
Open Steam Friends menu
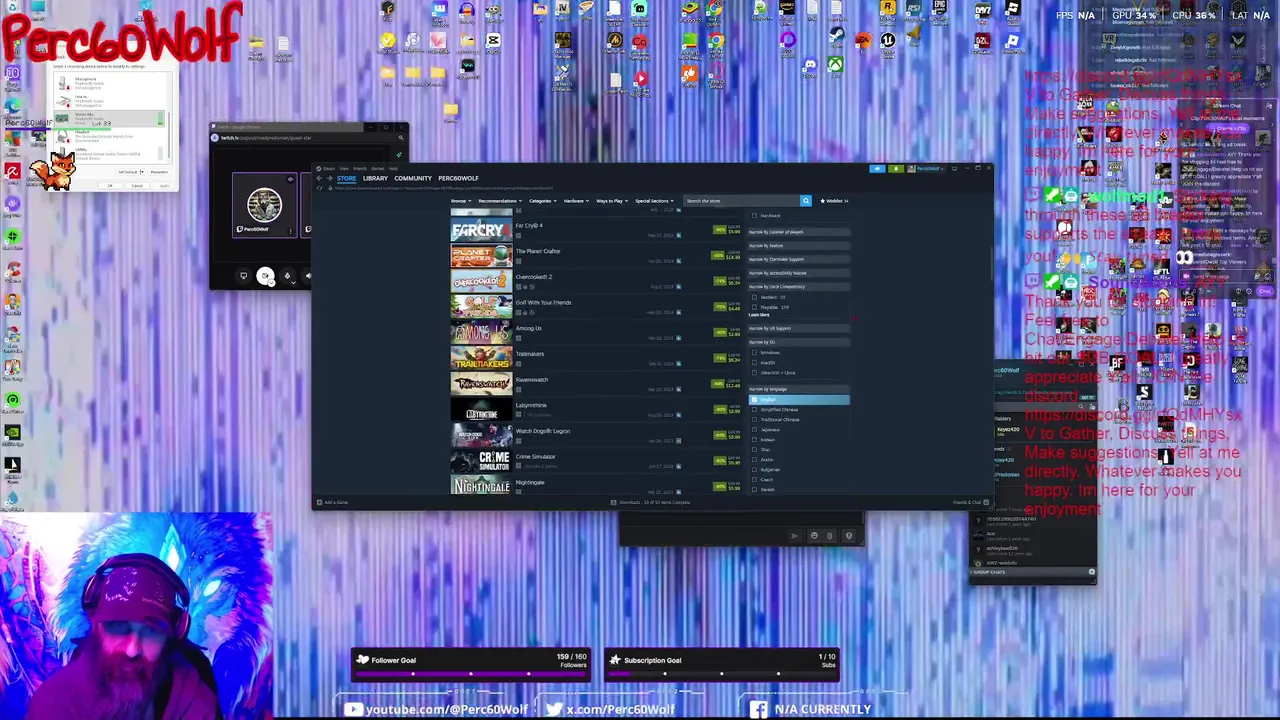pyautogui.click(x=360, y=168)
